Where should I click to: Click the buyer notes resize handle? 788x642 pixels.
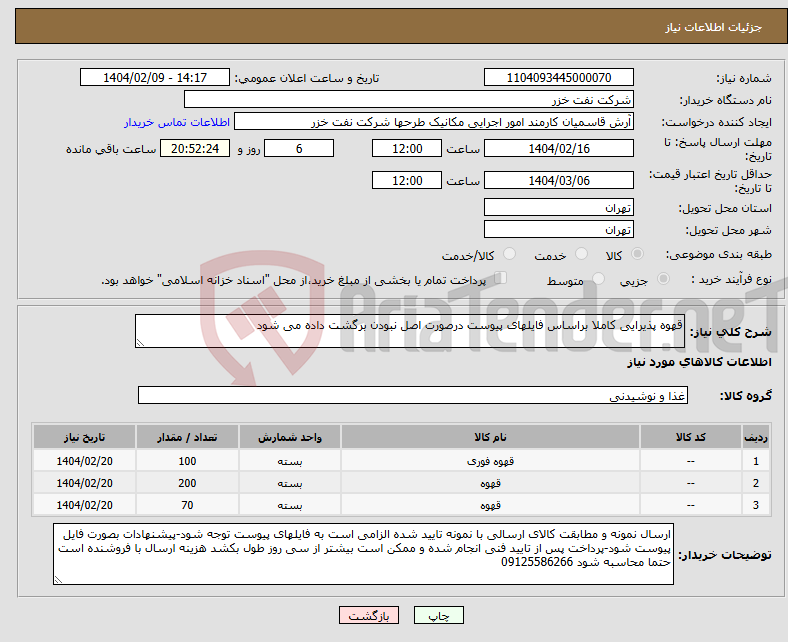(x=58, y=579)
